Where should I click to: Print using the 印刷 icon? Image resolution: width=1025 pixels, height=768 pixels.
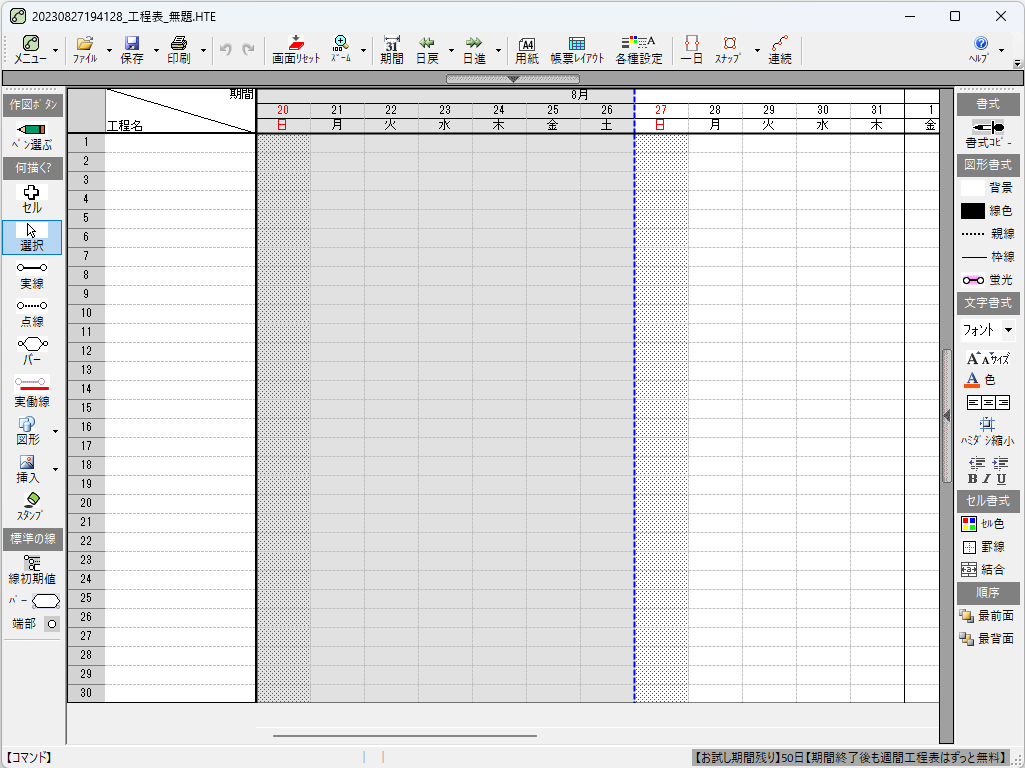tap(178, 50)
